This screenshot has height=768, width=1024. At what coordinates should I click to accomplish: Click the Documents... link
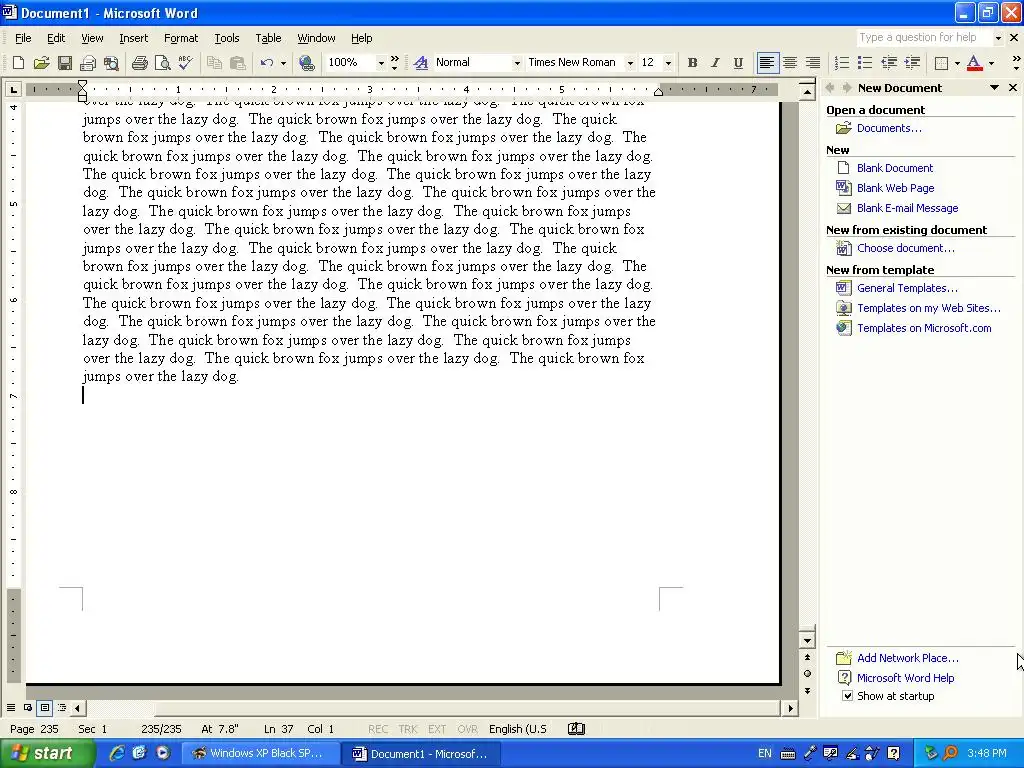(x=889, y=128)
